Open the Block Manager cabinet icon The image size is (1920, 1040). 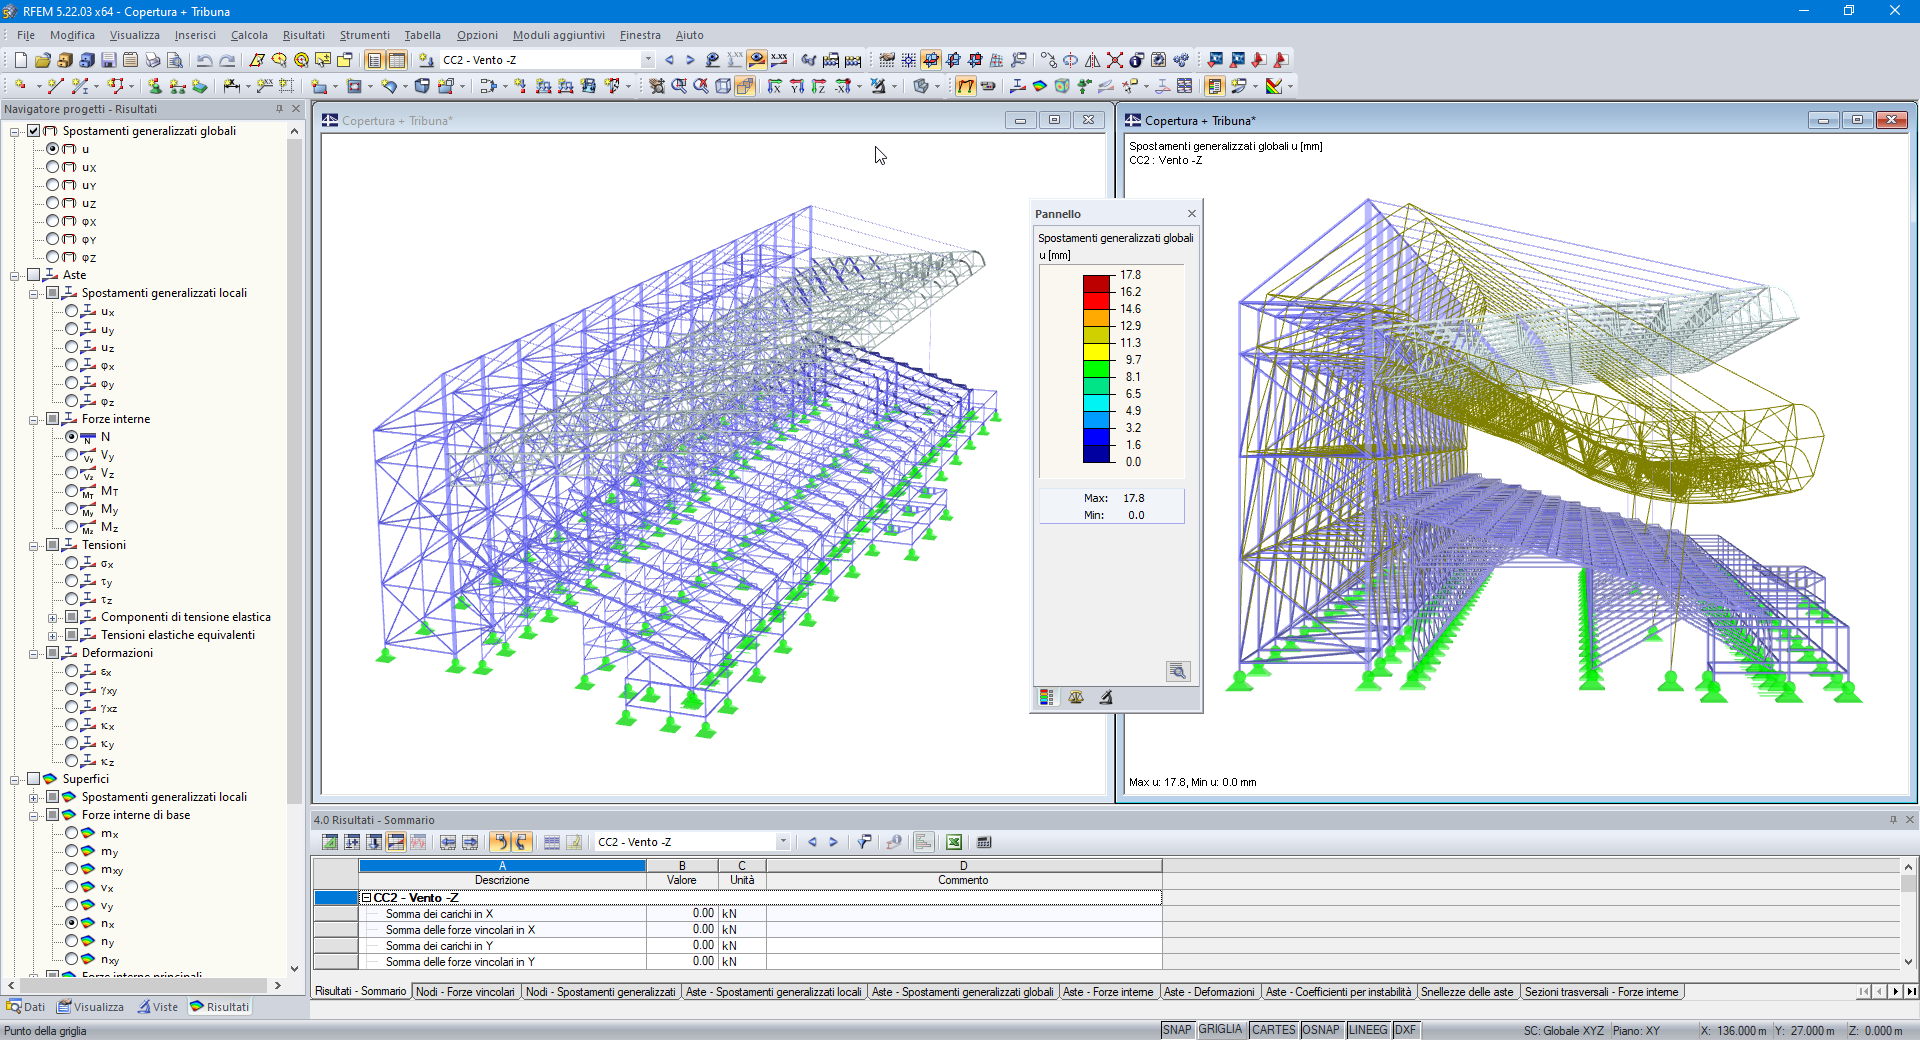point(87,60)
